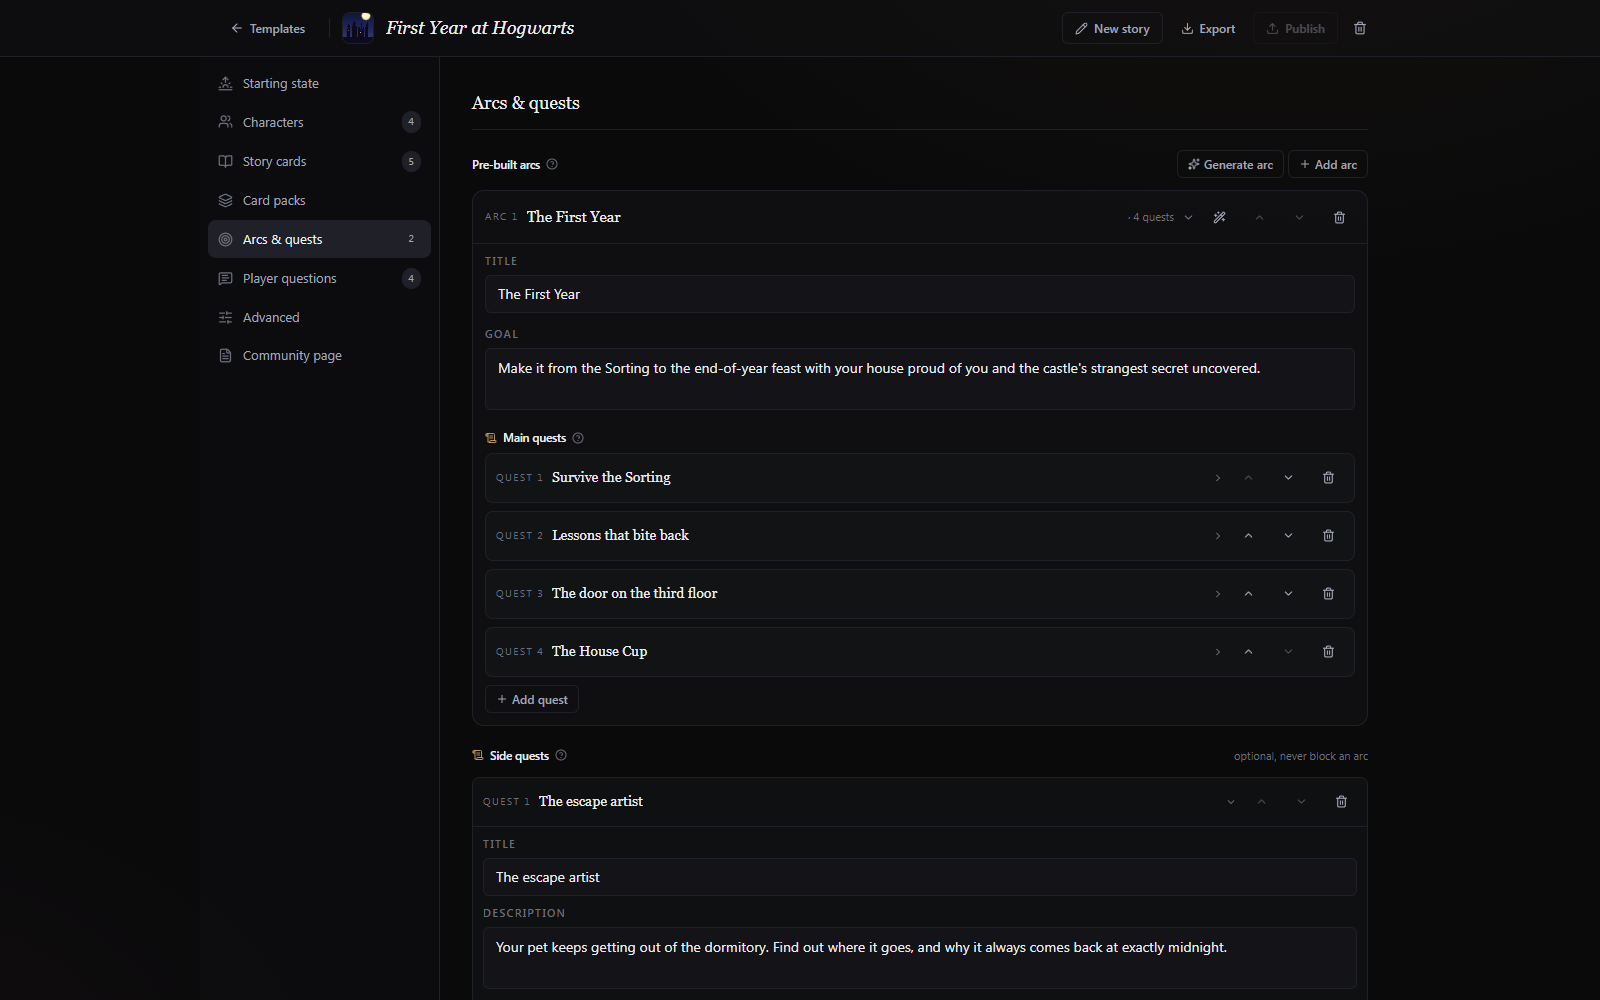The width and height of the screenshot is (1600, 1000).
Task: Open Advanced settings section
Action: click(x=319, y=317)
